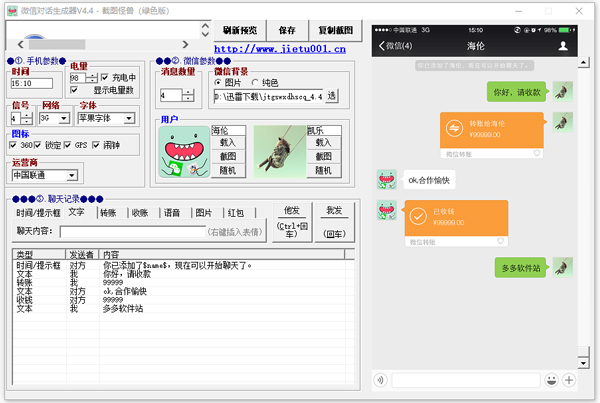Click the 聊天内容 text input field
The height and width of the screenshot is (403, 600).
(x=133, y=232)
